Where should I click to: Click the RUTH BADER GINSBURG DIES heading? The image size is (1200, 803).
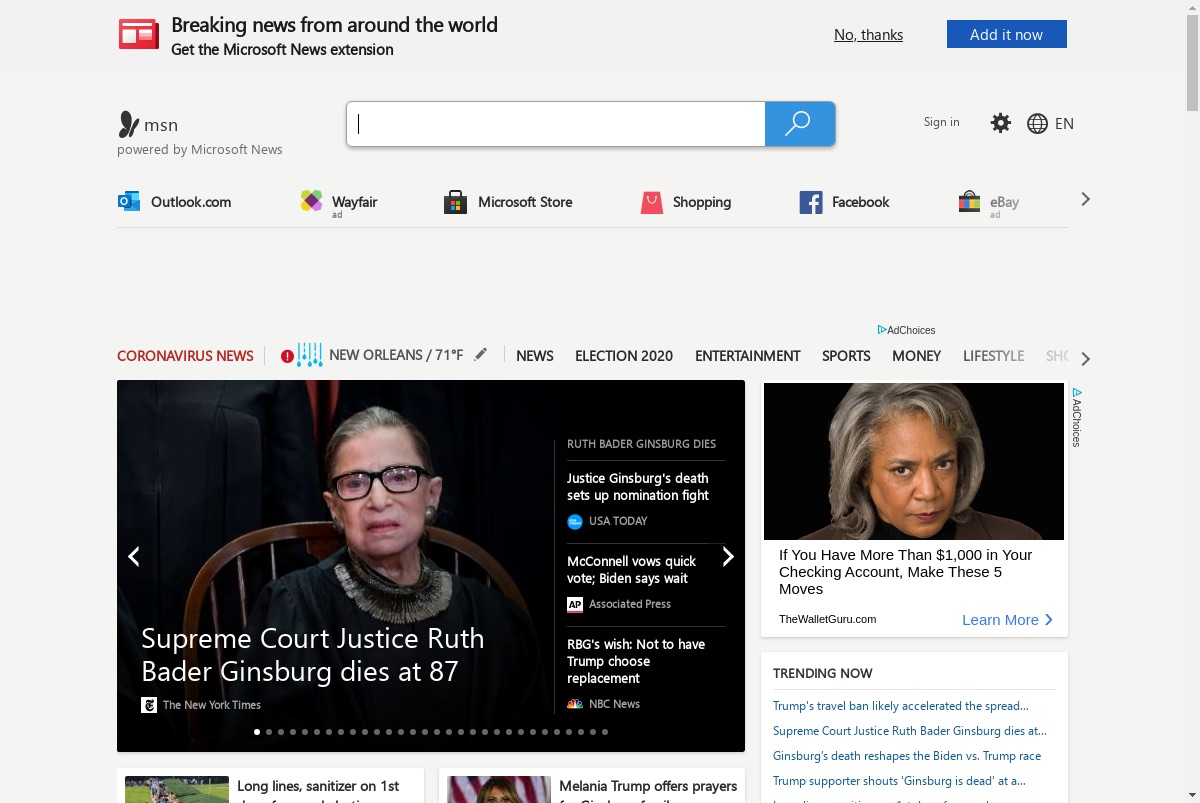(x=641, y=444)
